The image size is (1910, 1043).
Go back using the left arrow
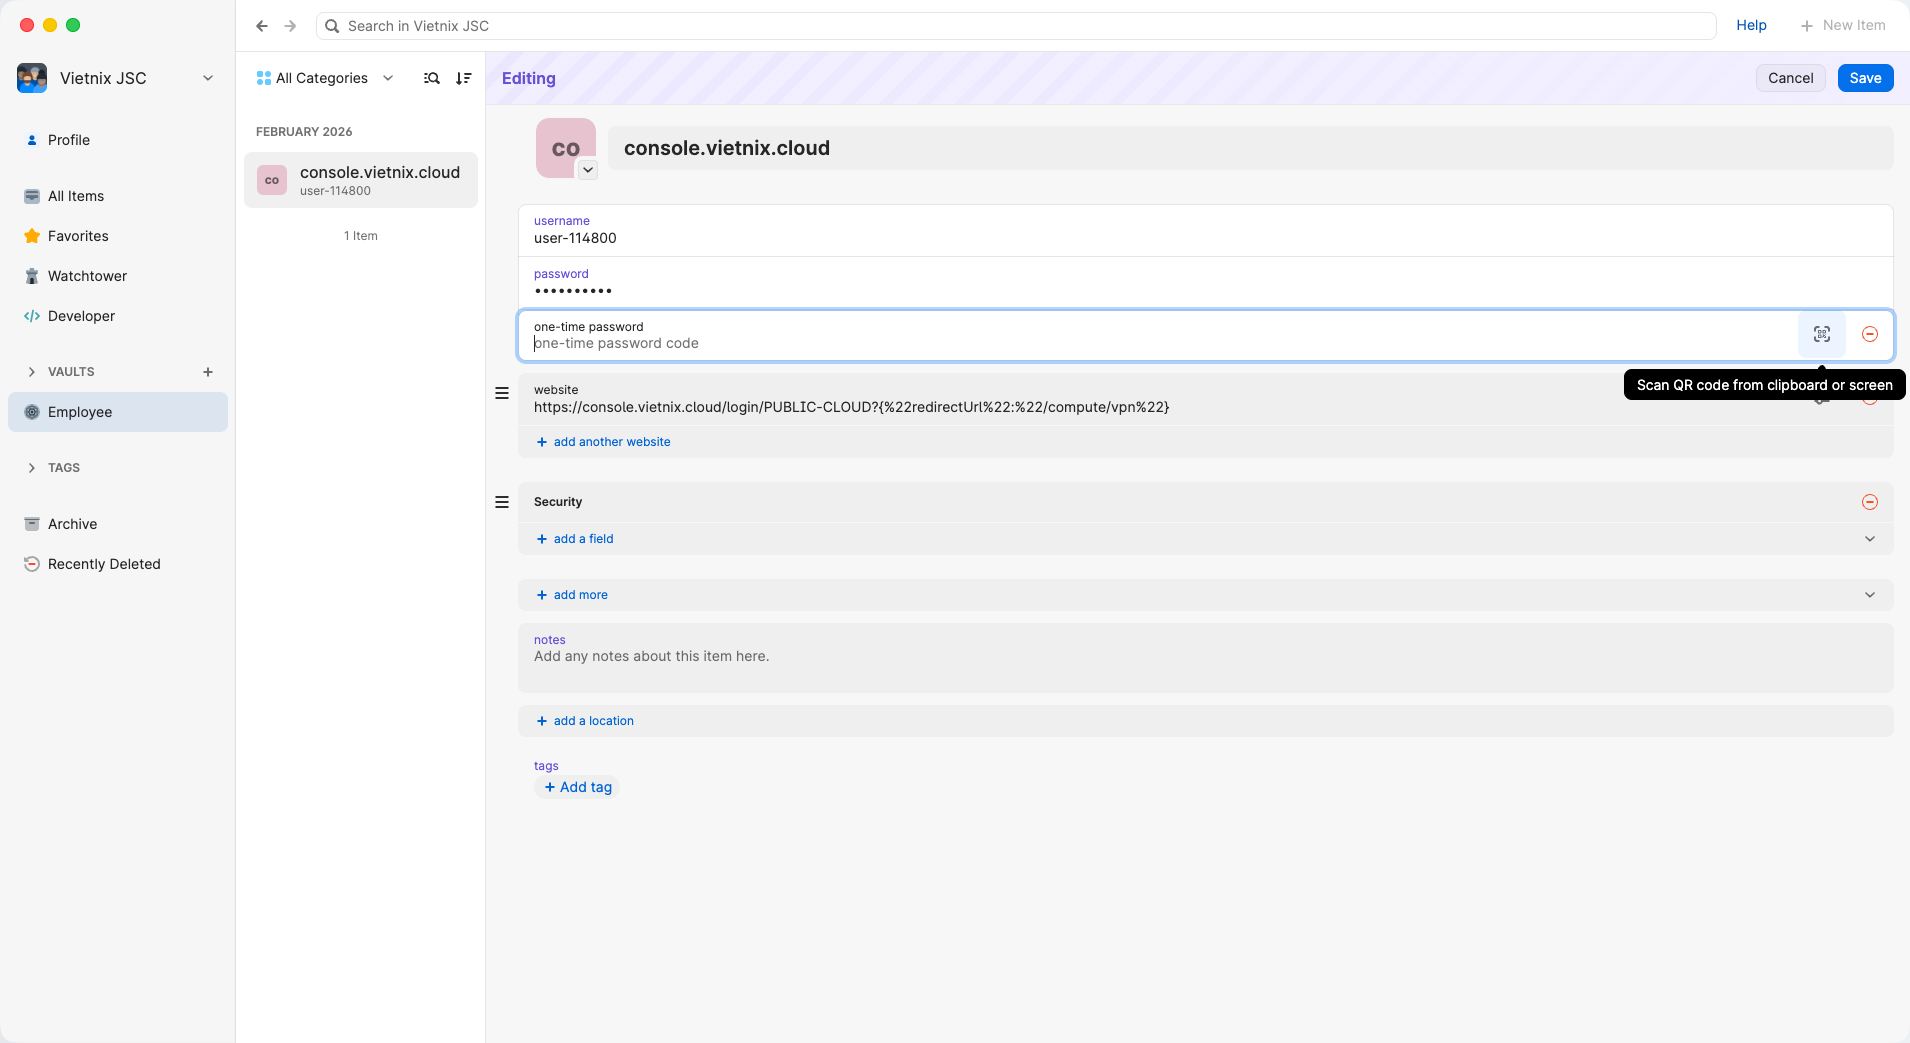coord(262,26)
